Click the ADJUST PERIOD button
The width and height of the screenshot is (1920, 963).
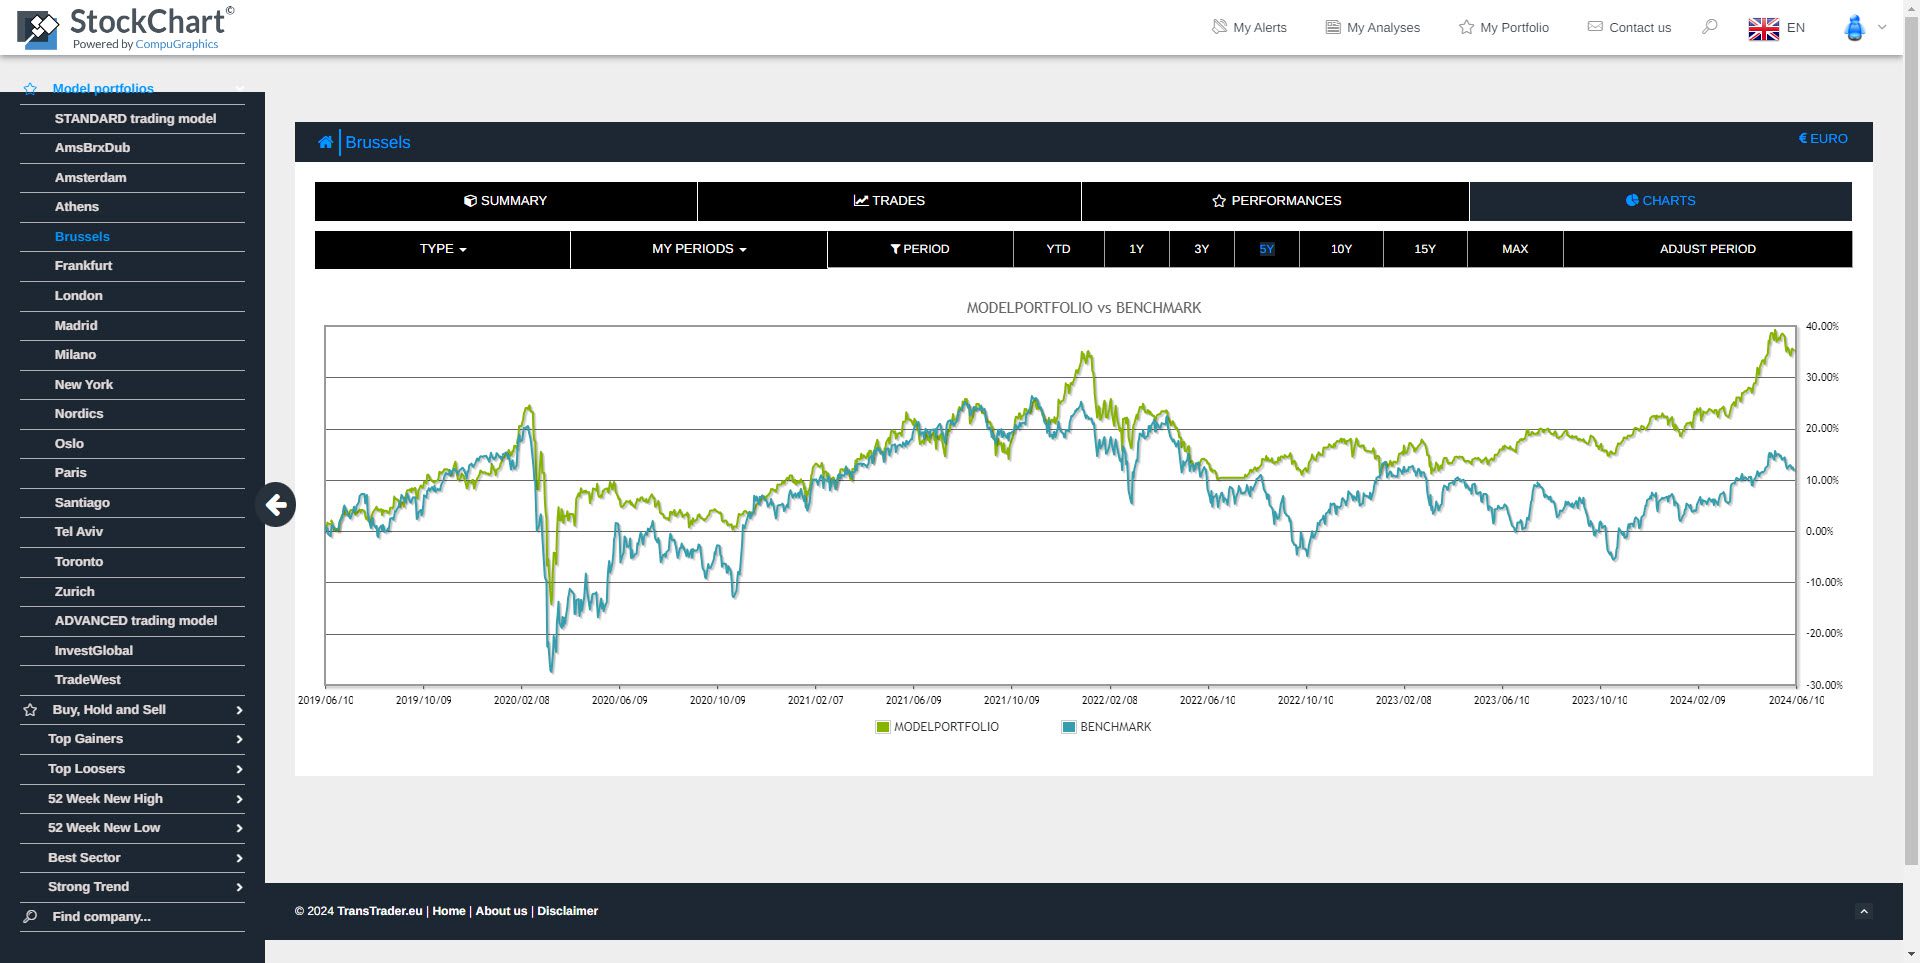1706,249
